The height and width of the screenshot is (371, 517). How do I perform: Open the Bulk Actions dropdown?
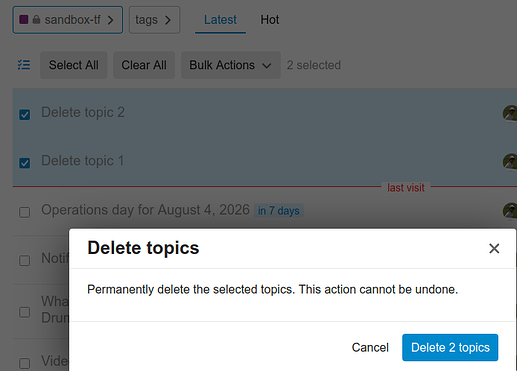231,65
